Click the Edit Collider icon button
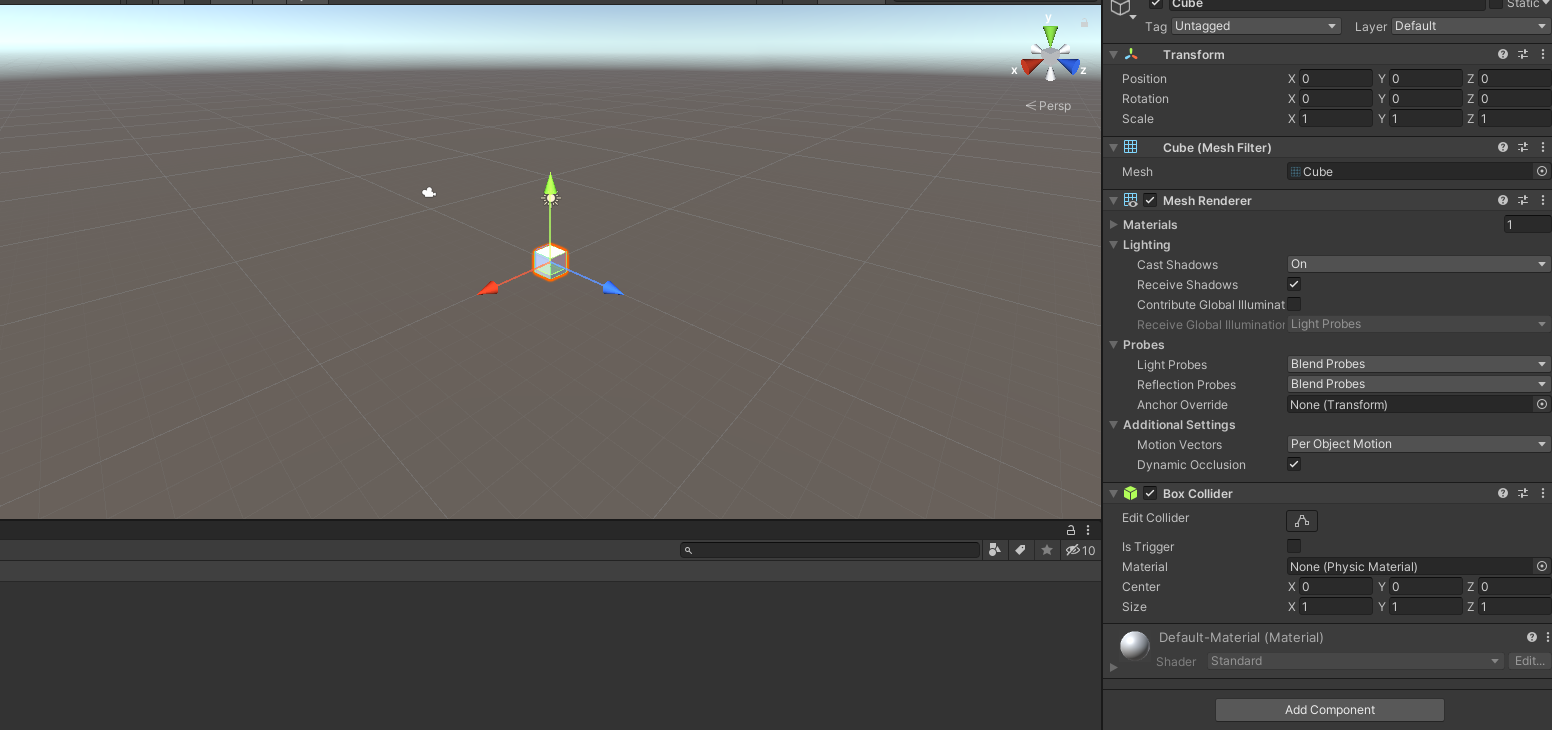This screenshot has height=730, width=1552. (x=1301, y=521)
